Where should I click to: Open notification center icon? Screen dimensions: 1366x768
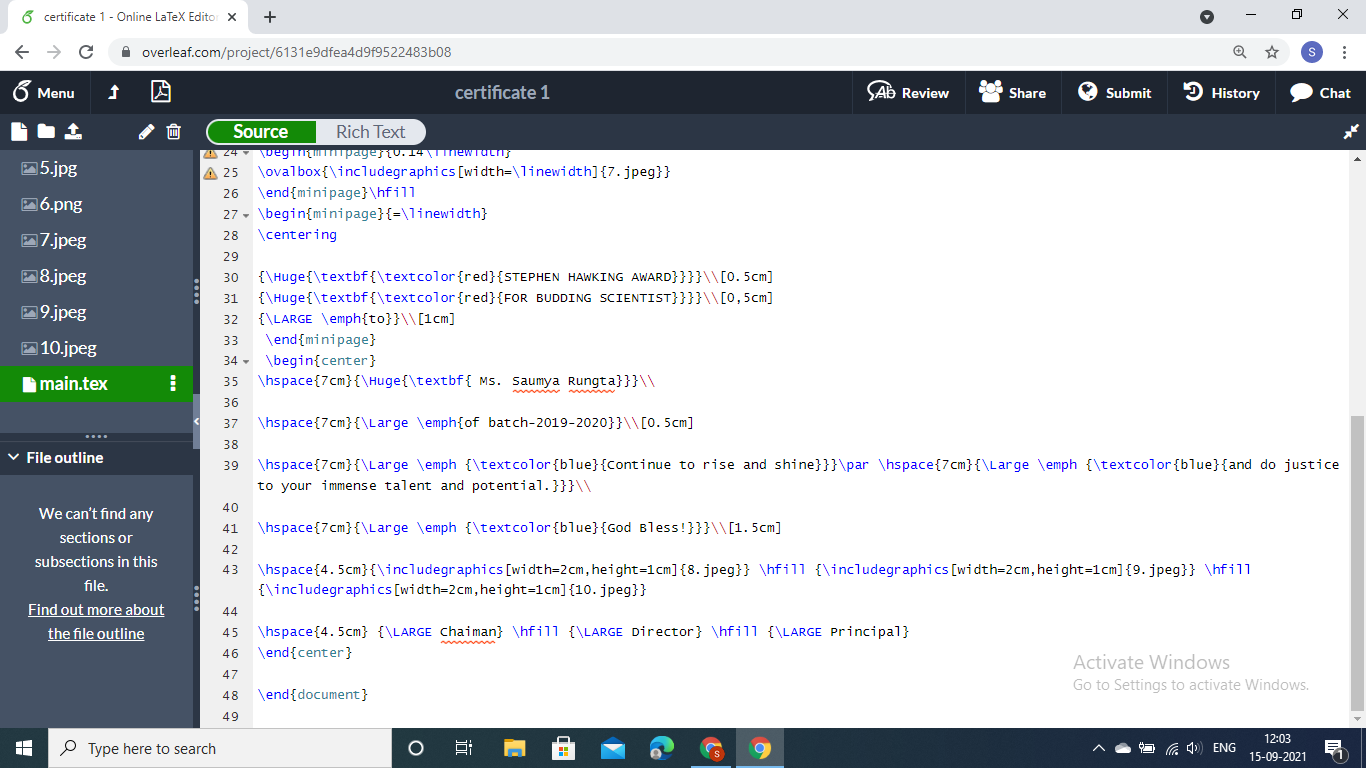tap(1334, 748)
